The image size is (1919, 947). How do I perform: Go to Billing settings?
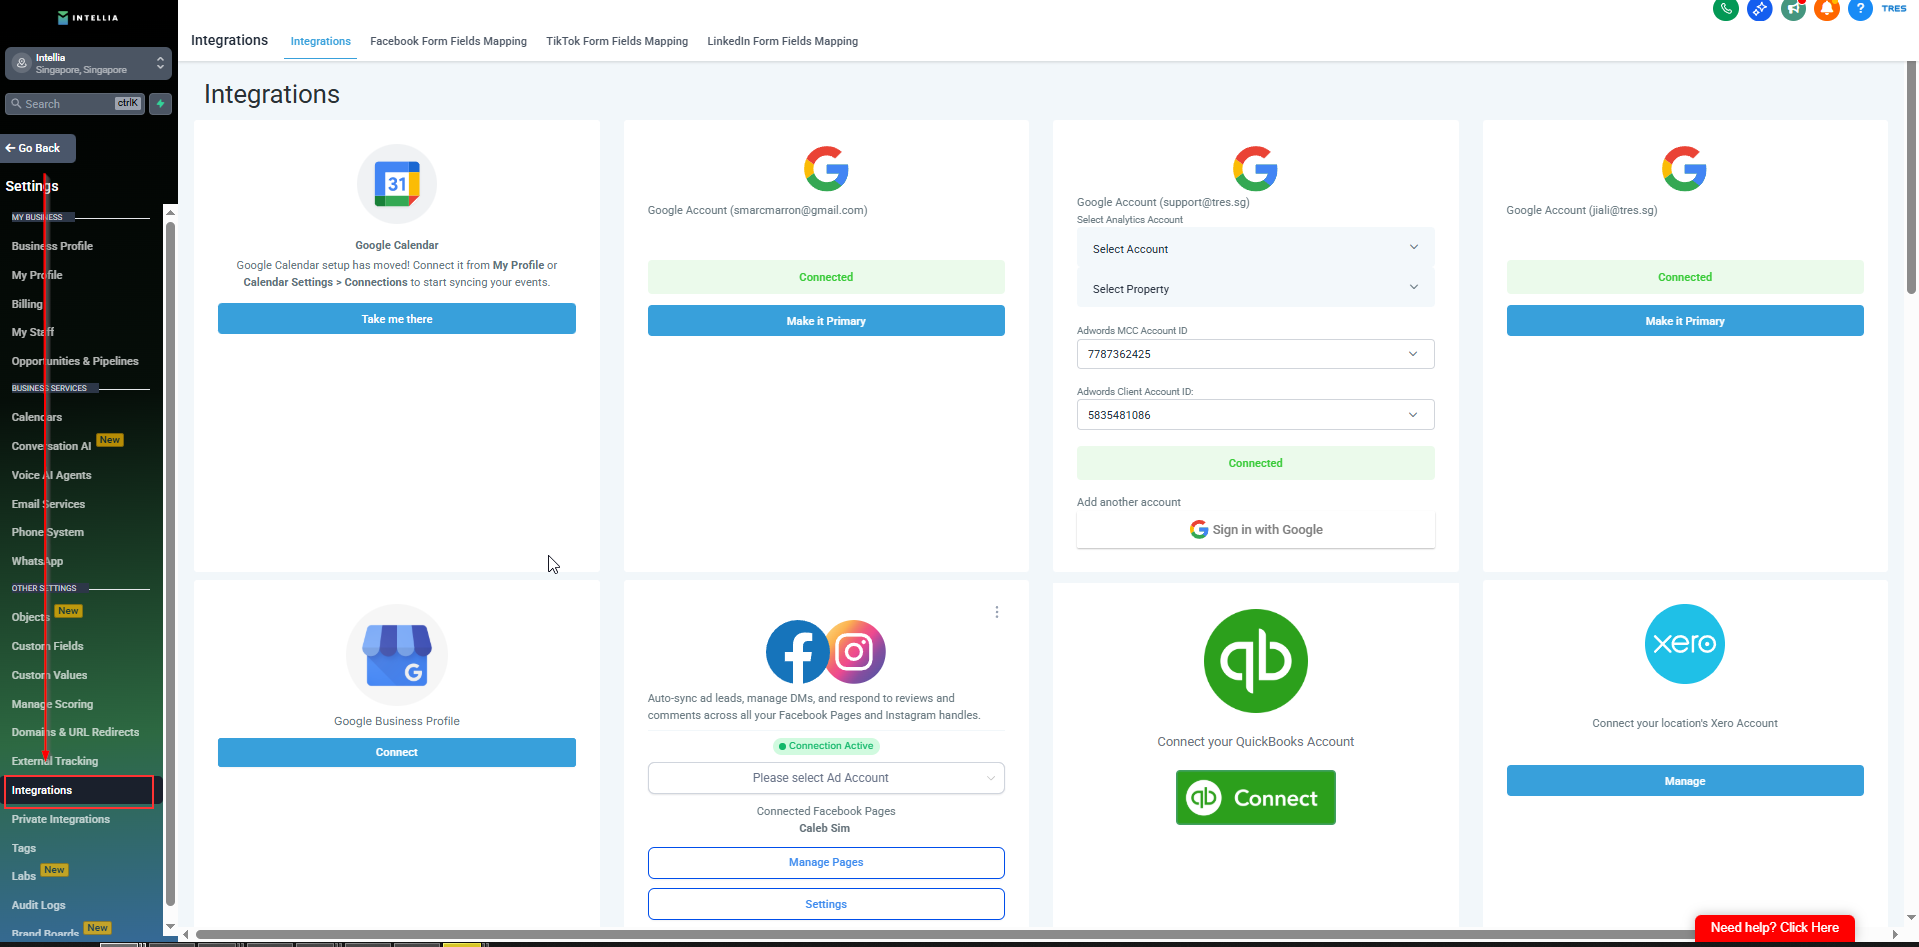(x=27, y=304)
